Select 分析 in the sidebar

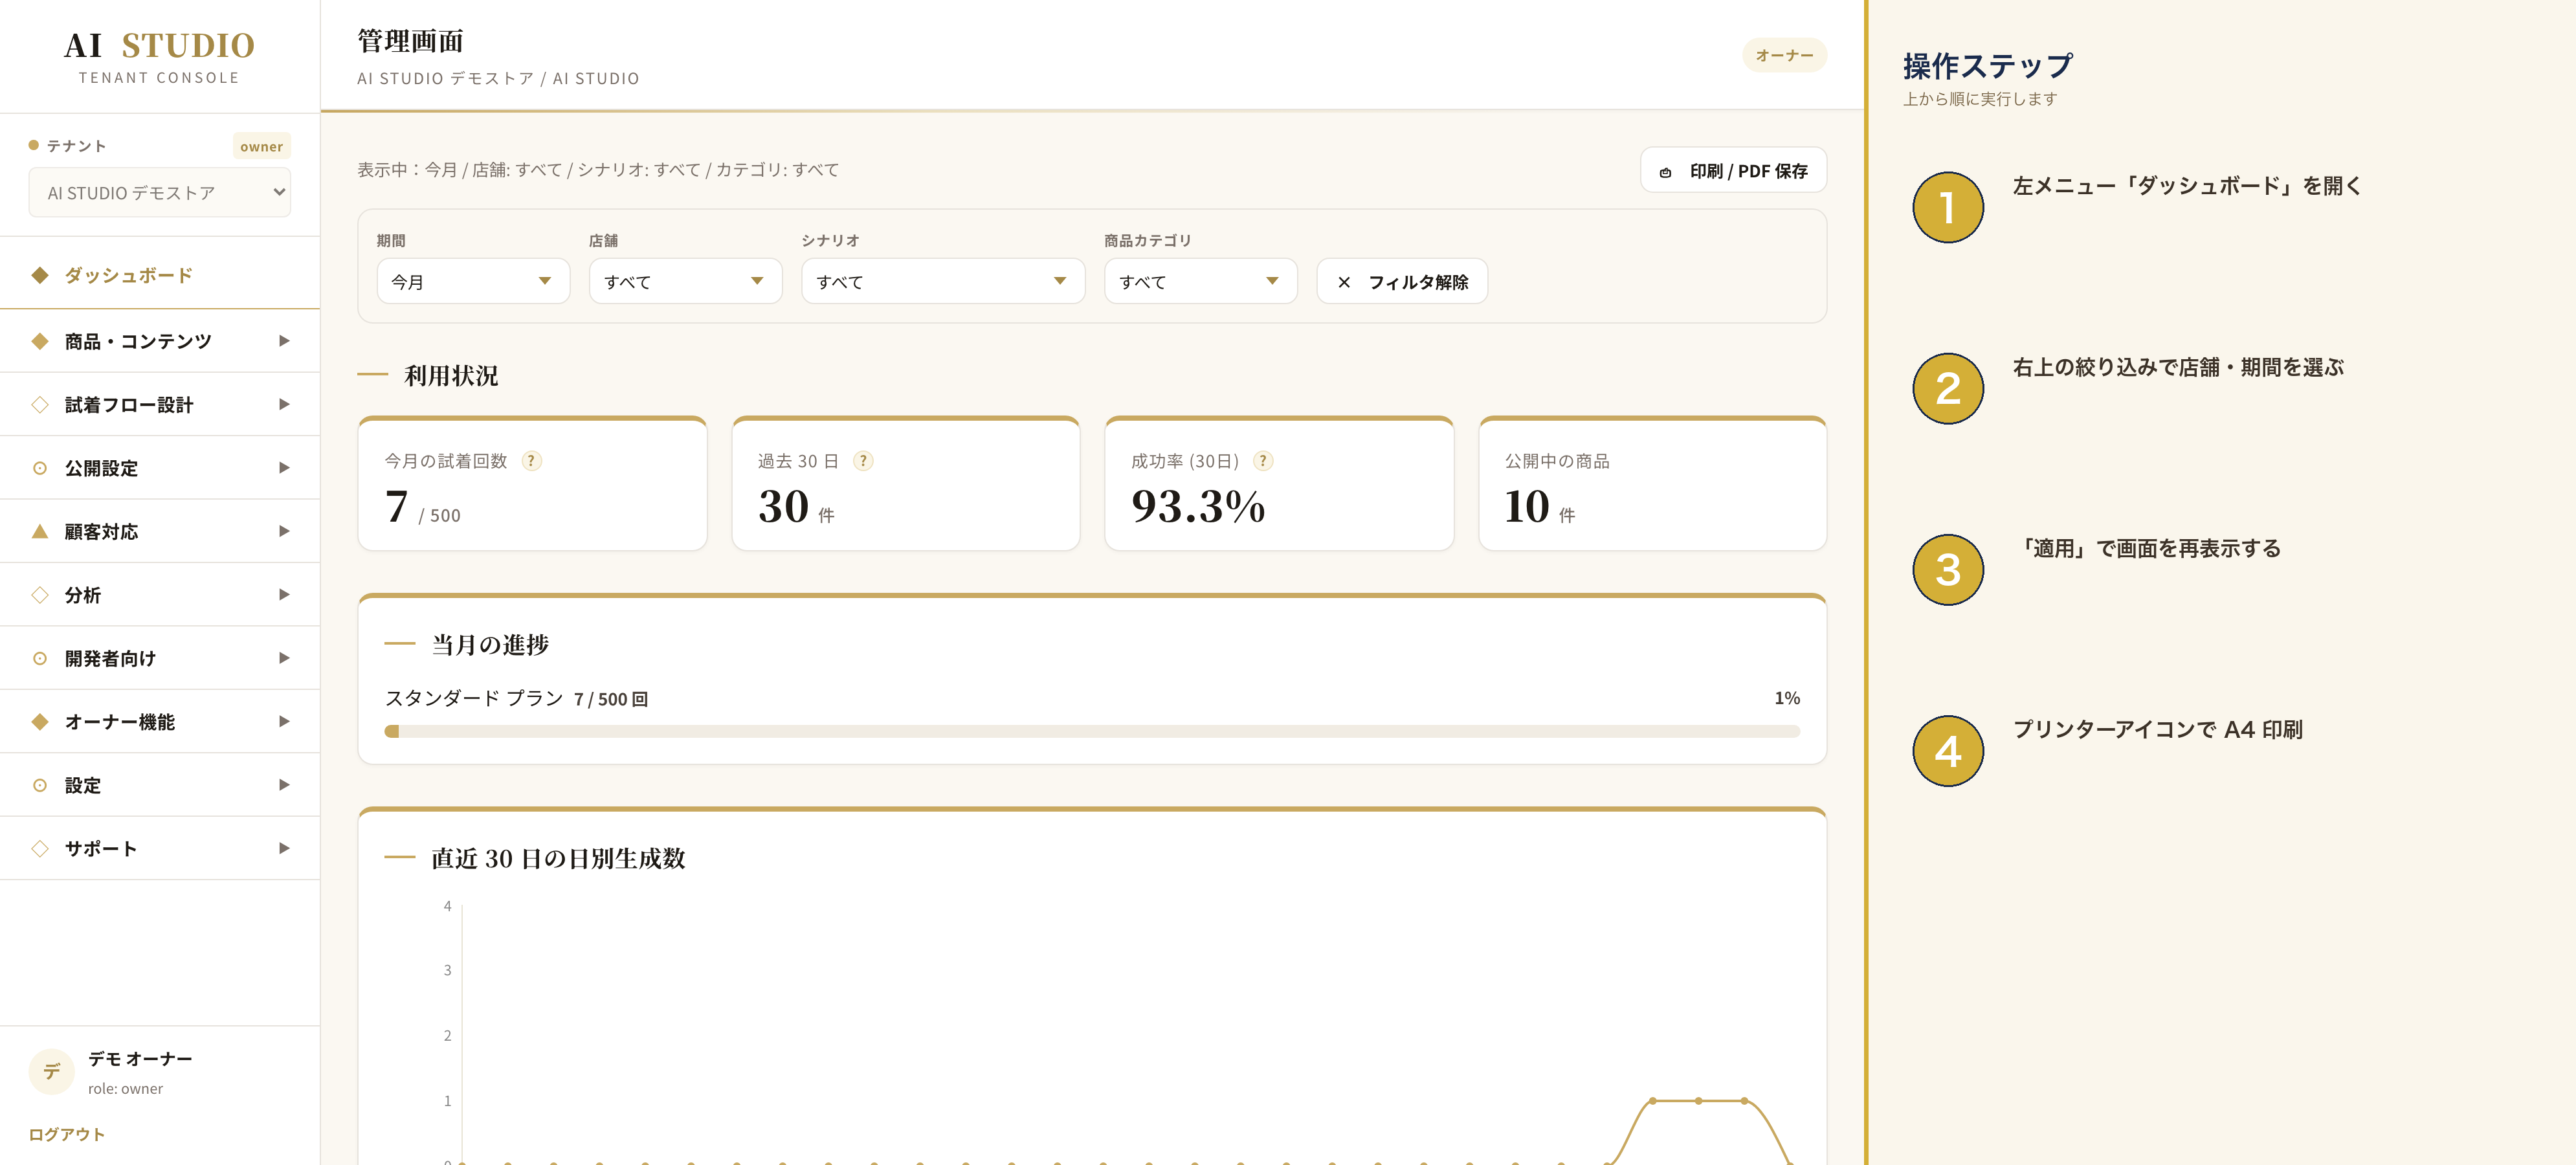point(160,595)
